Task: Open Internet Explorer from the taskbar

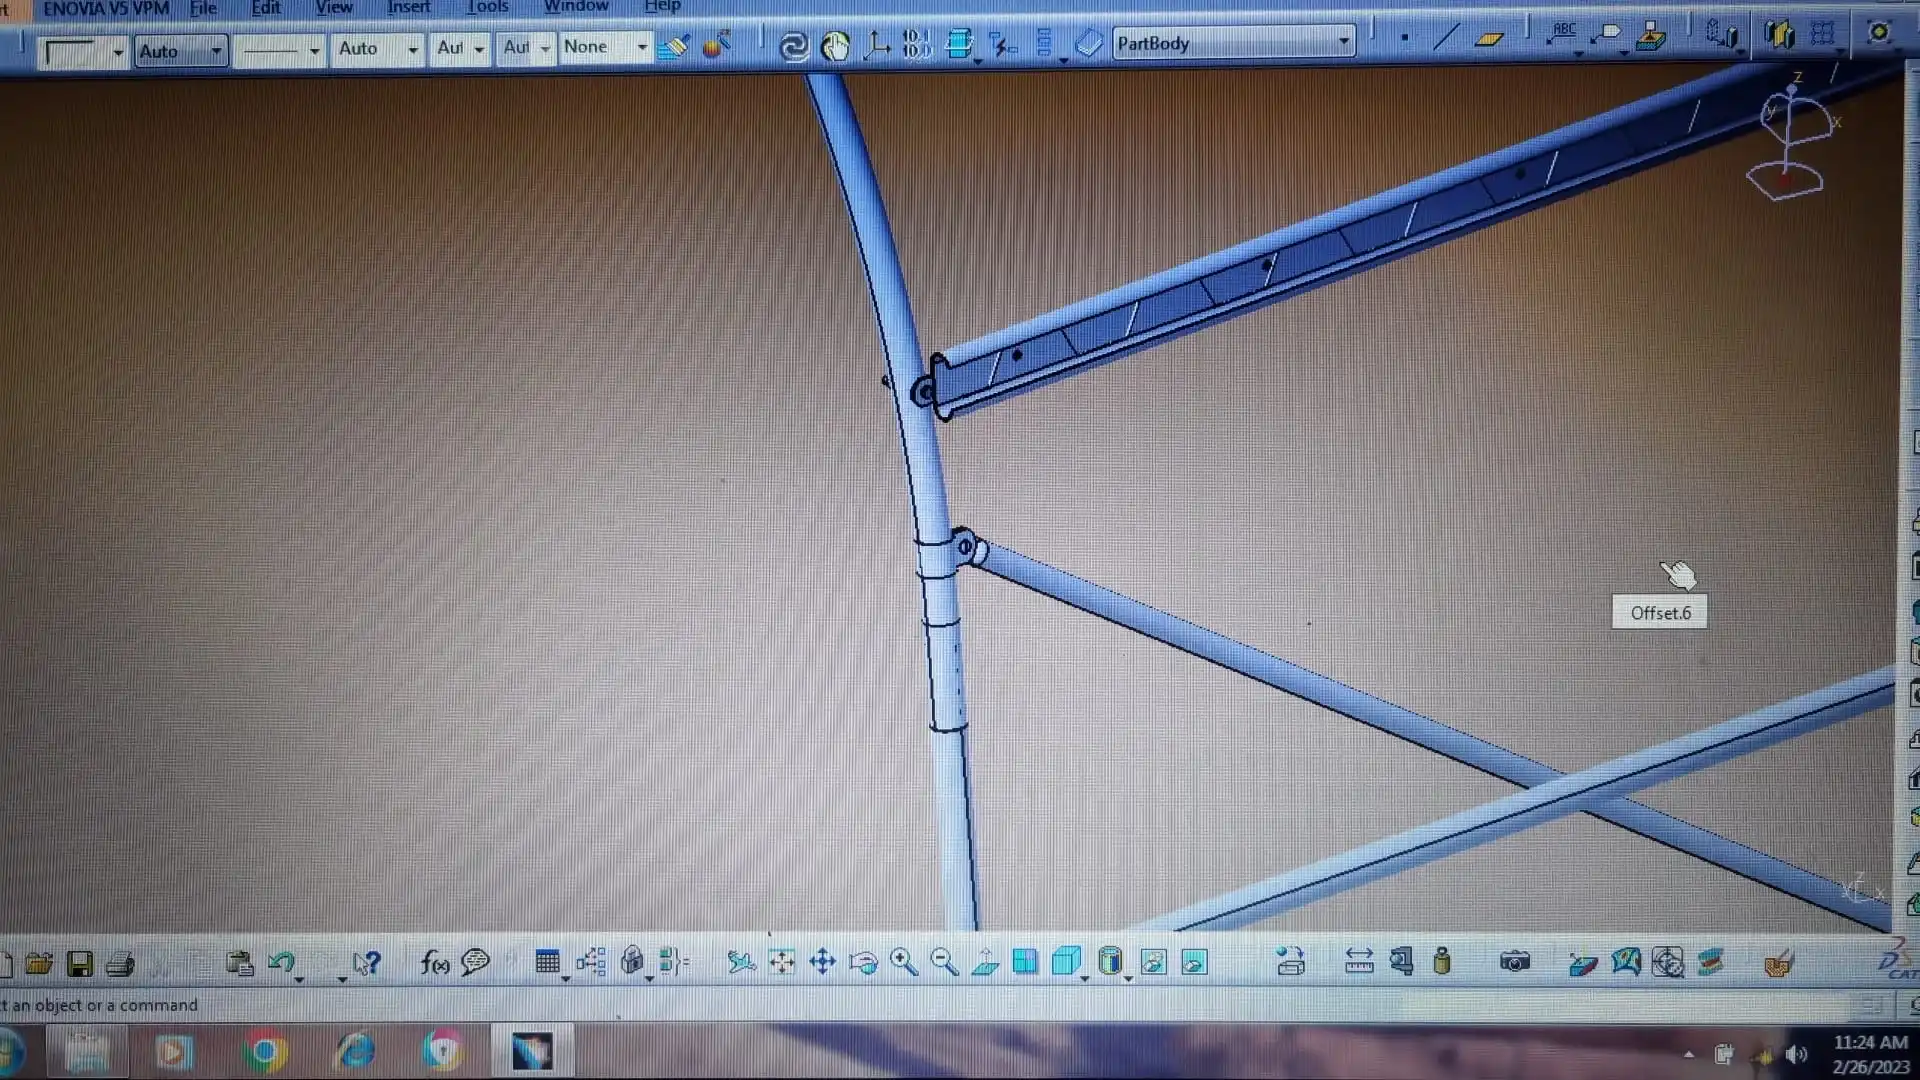Action: pyautogui.click(x=355, y=1051)
